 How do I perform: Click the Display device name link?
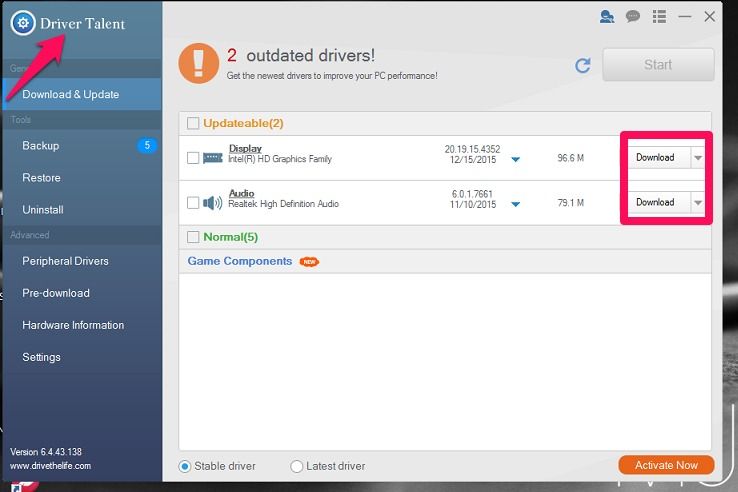pos(245,148)
